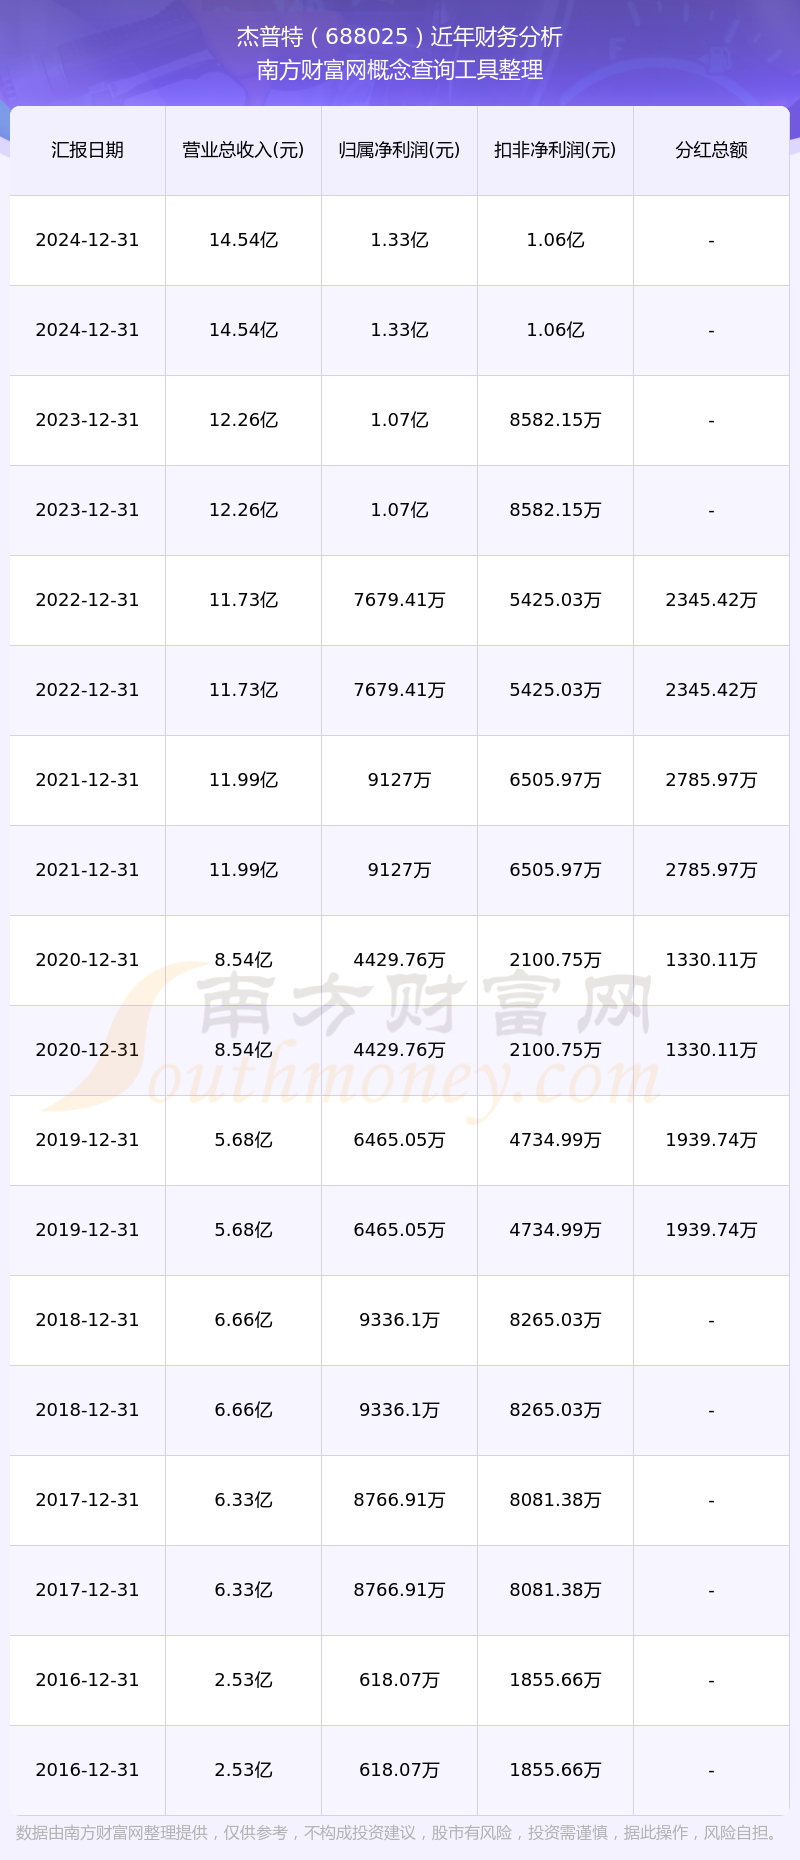Click the second 1939.74万 dividend cell
Screen dimensions: 800x1860
(x=711, y=1230)
